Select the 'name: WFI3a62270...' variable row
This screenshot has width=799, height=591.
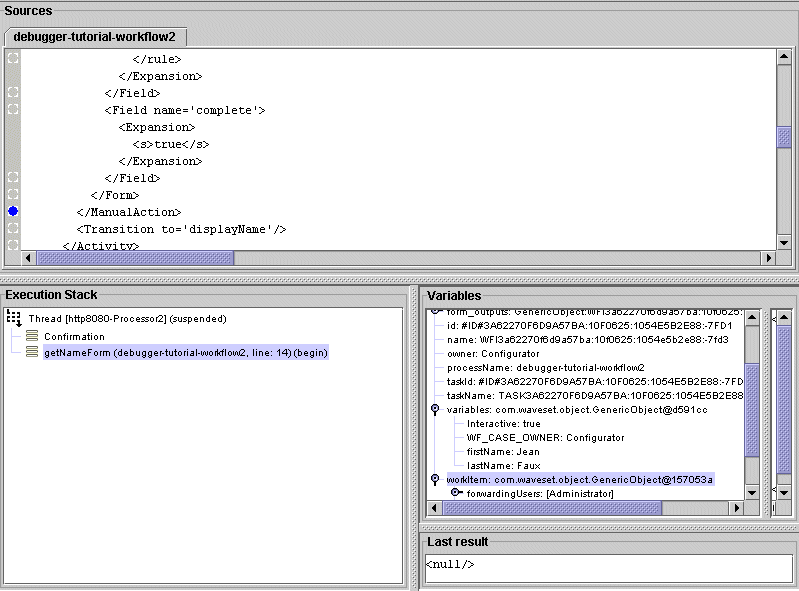point(588,340)
